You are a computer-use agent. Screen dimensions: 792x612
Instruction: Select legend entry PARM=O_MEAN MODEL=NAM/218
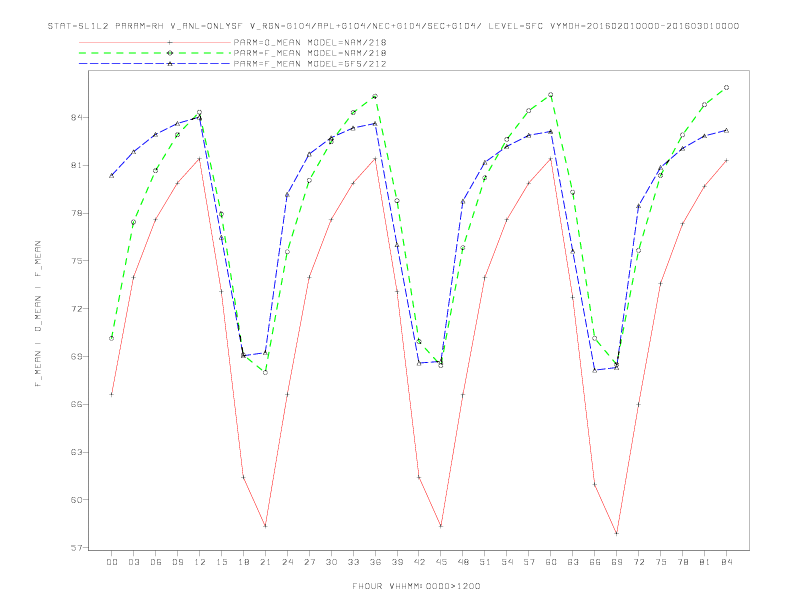pyautogui.click(x=310, y=42)
